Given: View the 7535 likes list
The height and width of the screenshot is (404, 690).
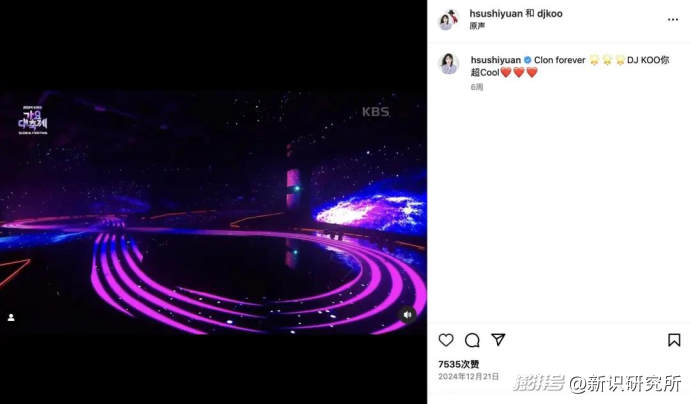Looking at the screenshot, I should click(x=459, y=364).
